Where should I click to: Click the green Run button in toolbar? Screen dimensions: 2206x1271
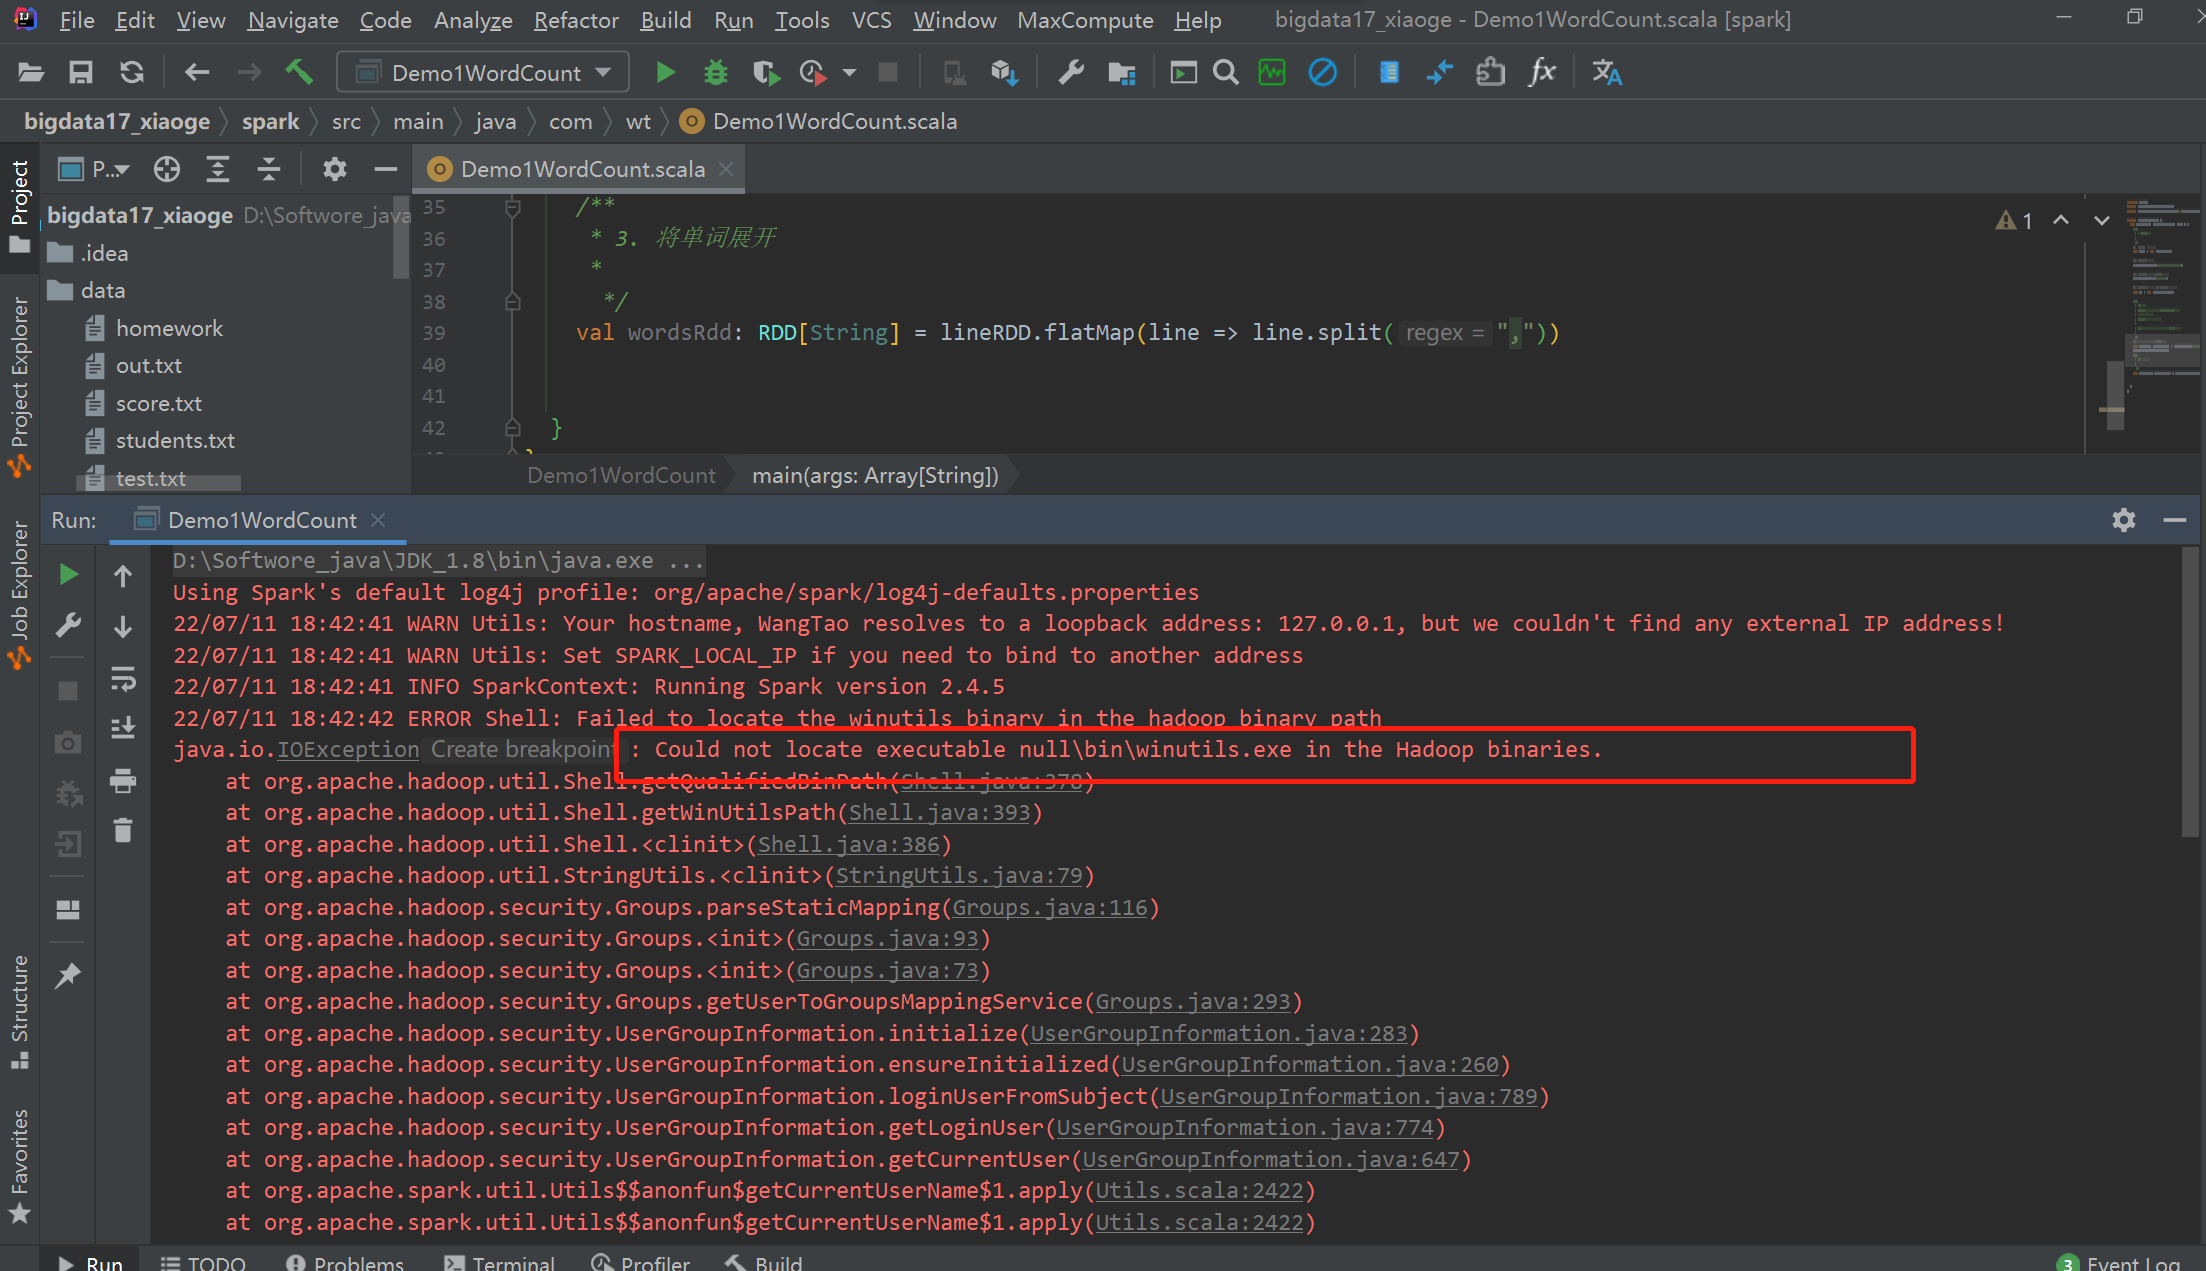(x=665, y=72)
